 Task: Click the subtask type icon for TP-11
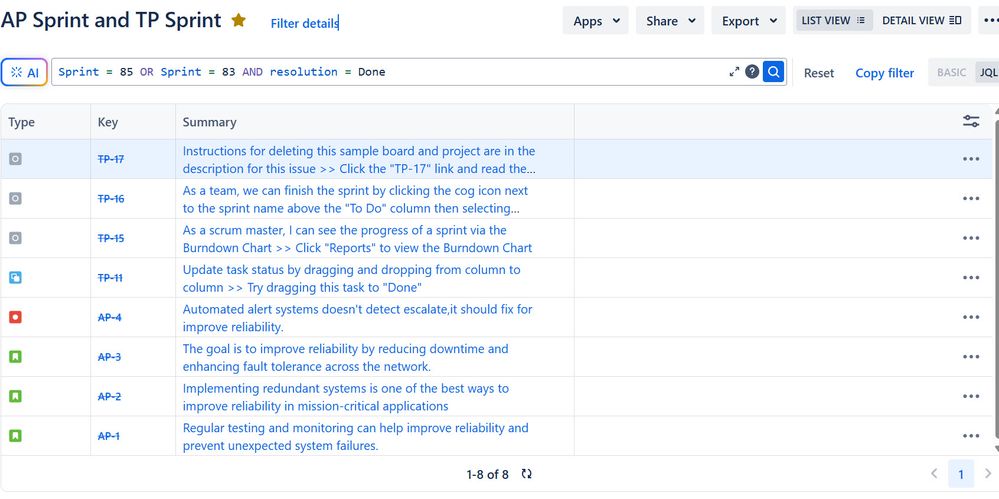15,277
